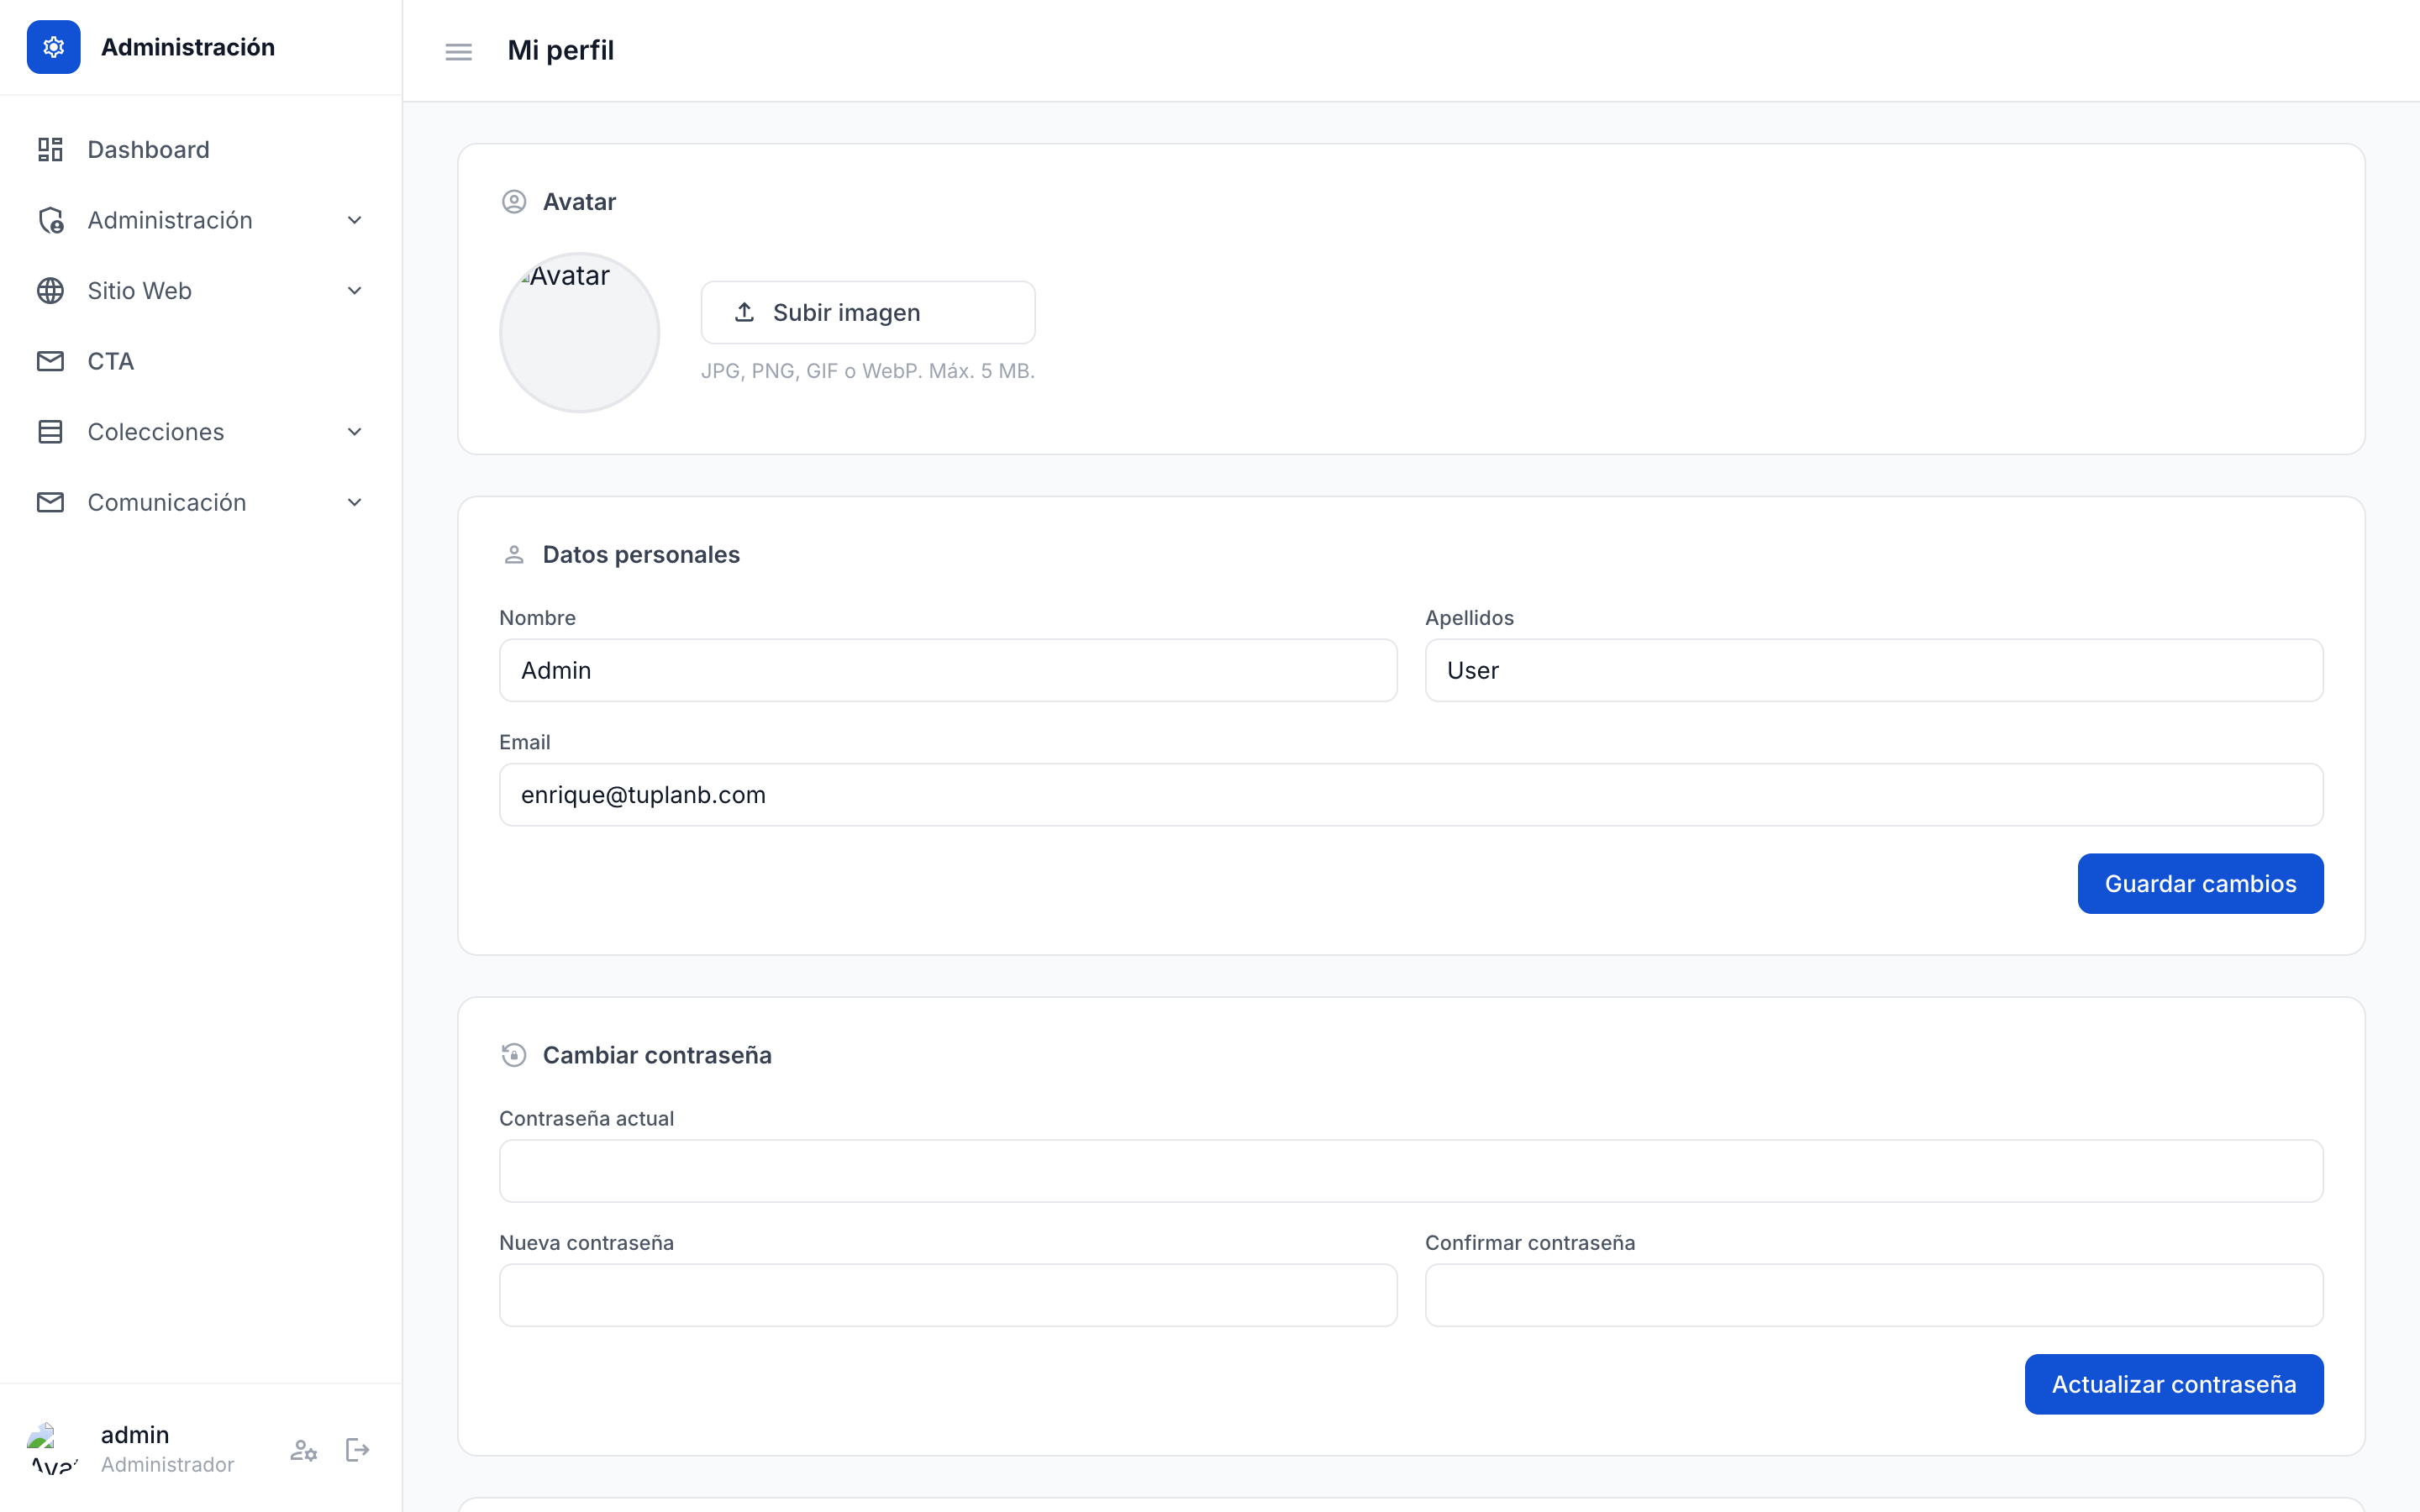Viewport: 2420px width, 1512px height.
Task: Click the Sitio Web globe icon
Action: 50,291
